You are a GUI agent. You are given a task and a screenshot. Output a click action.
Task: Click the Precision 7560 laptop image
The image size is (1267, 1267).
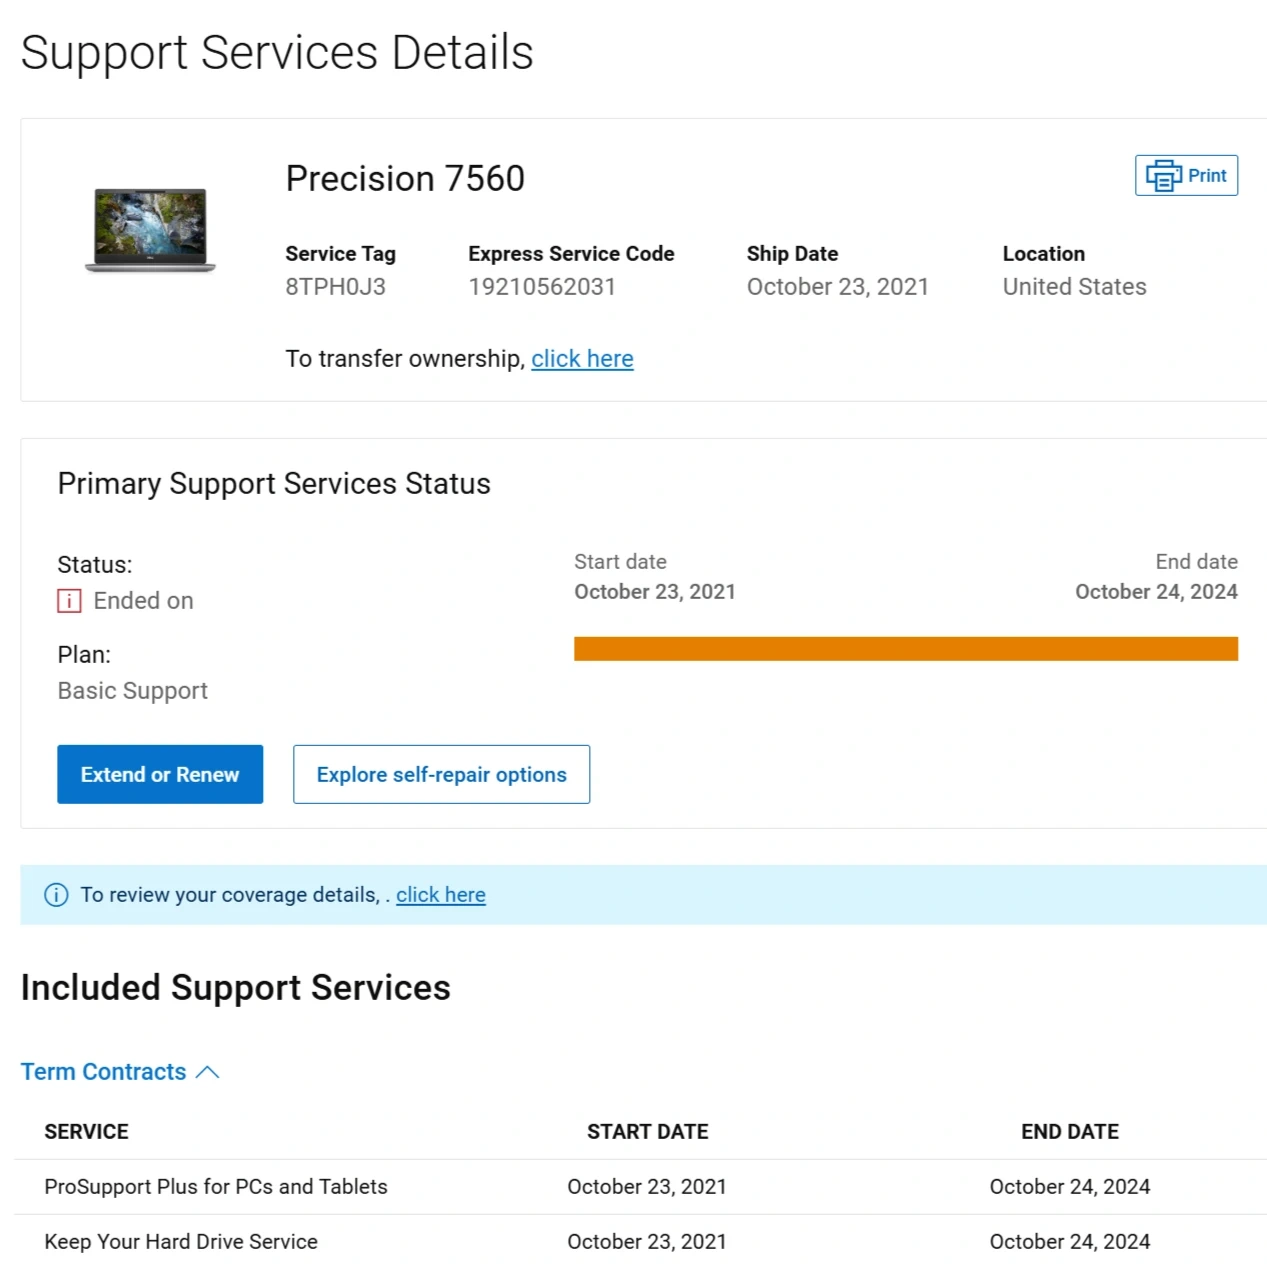coord(150,230)
